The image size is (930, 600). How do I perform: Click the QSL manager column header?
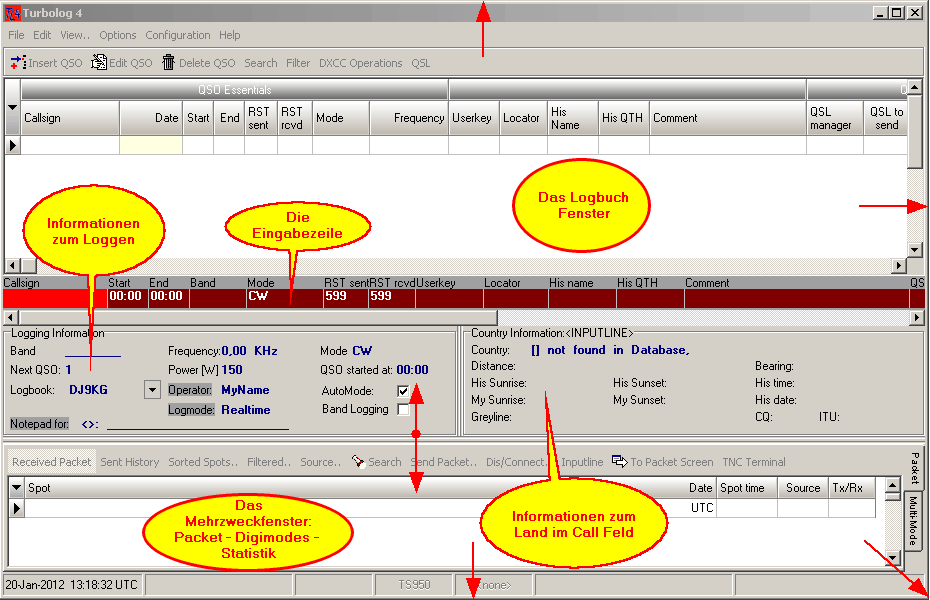click(x=835, y=118)
